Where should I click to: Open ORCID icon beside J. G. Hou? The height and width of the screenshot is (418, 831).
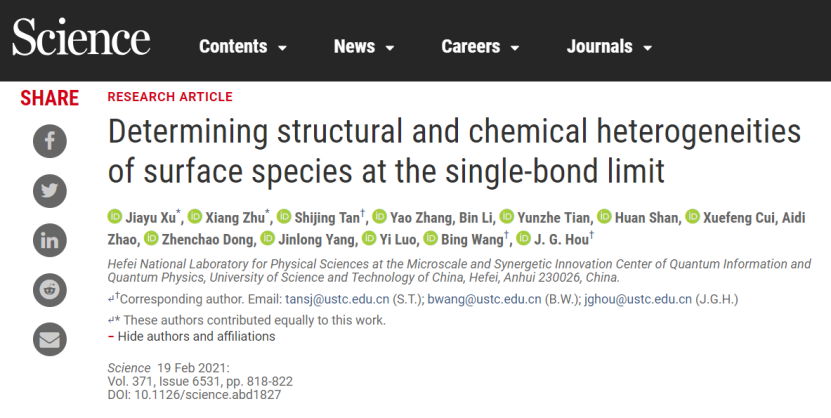point(524,238)
